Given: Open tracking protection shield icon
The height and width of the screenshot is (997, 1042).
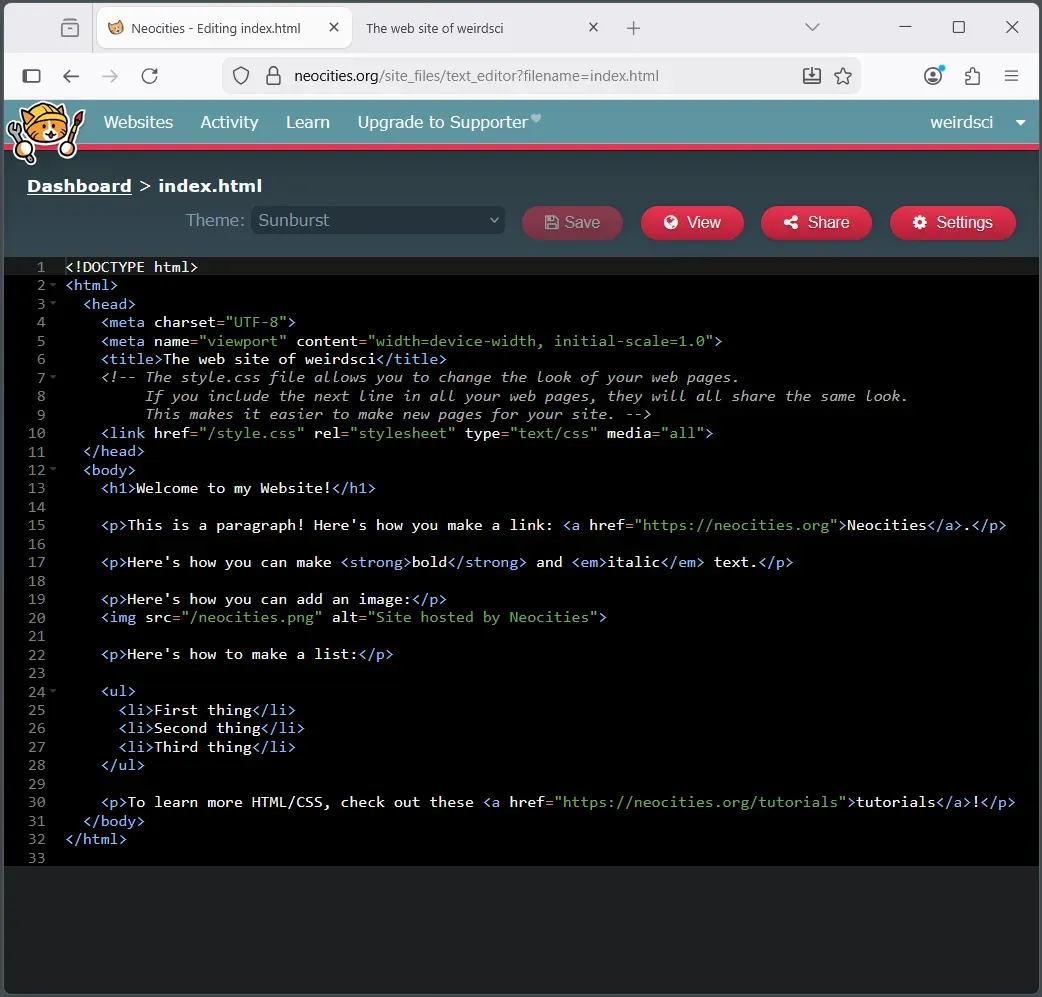Looking at the screenshot, I should pos(241,76).
